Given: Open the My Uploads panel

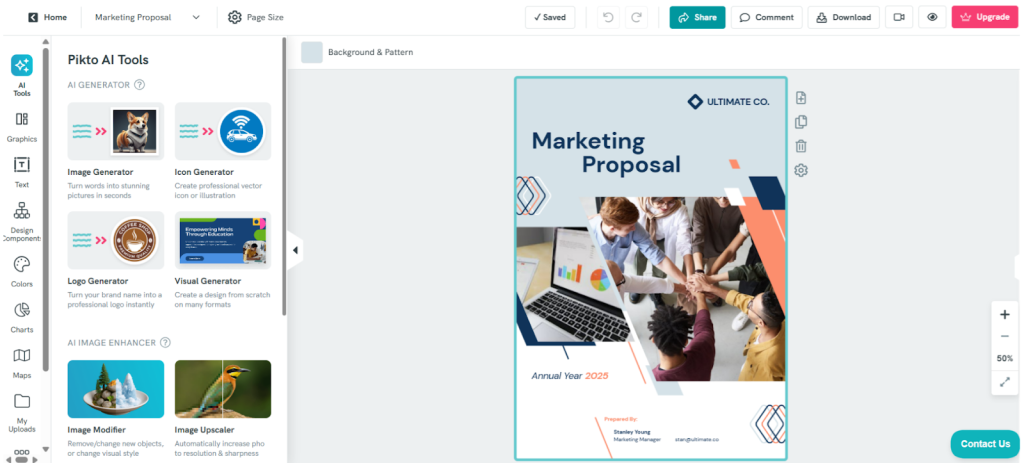Looking at the screenshot, I should pyautogui.click(x=22, y=412).
